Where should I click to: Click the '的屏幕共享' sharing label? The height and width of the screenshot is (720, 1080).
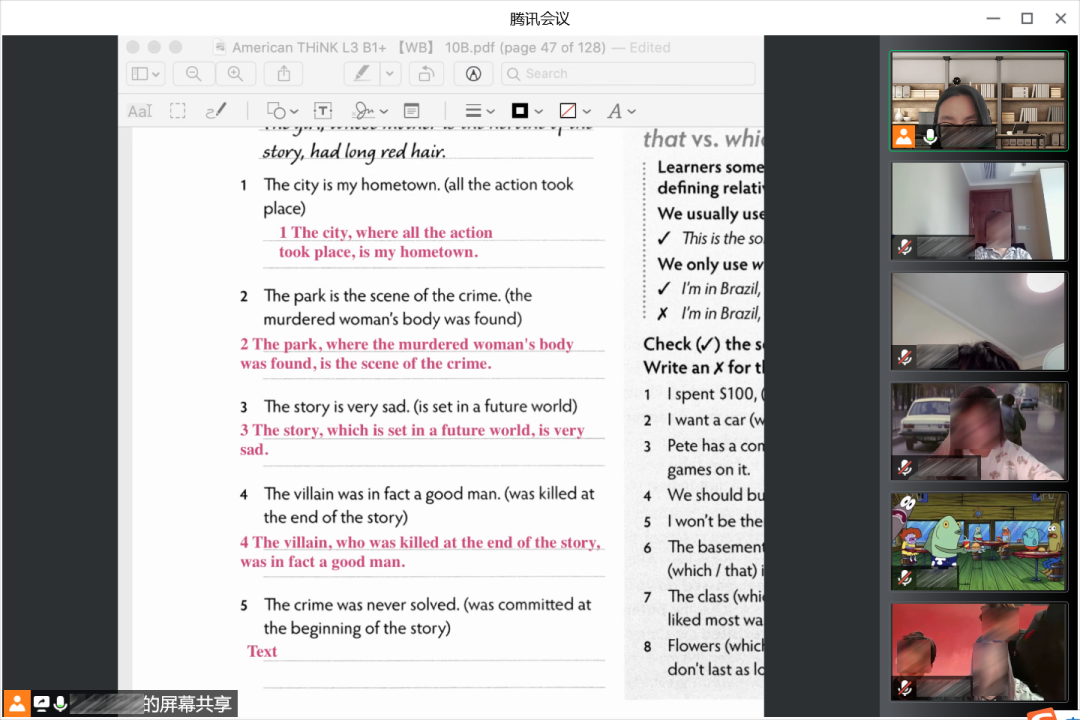click(x=187, y=703)
